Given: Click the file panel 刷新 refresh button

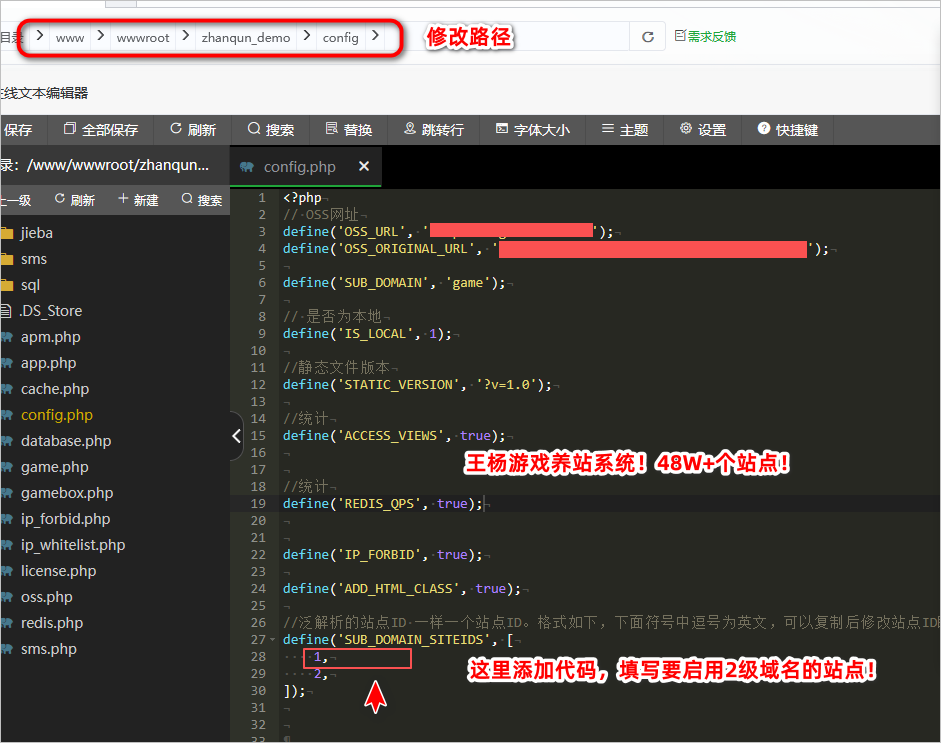Looking at the screenshot, I should (74, 200).
